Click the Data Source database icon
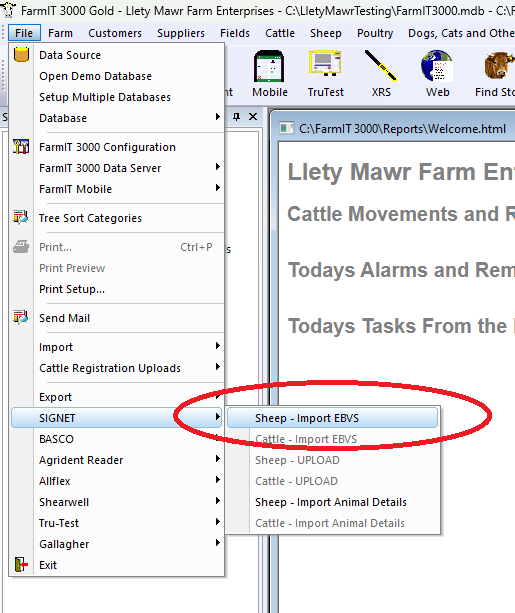Image resolution: width=515 pixels, height=613 pixels. point(21,54)
